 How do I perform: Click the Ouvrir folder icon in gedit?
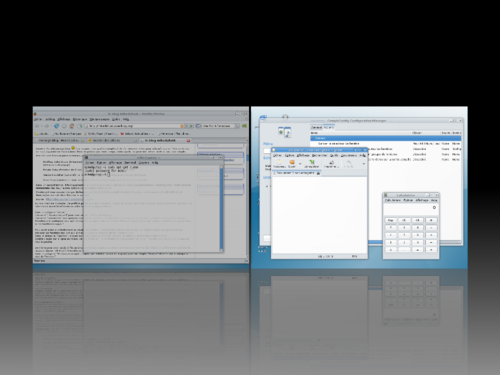coord(292,162)
